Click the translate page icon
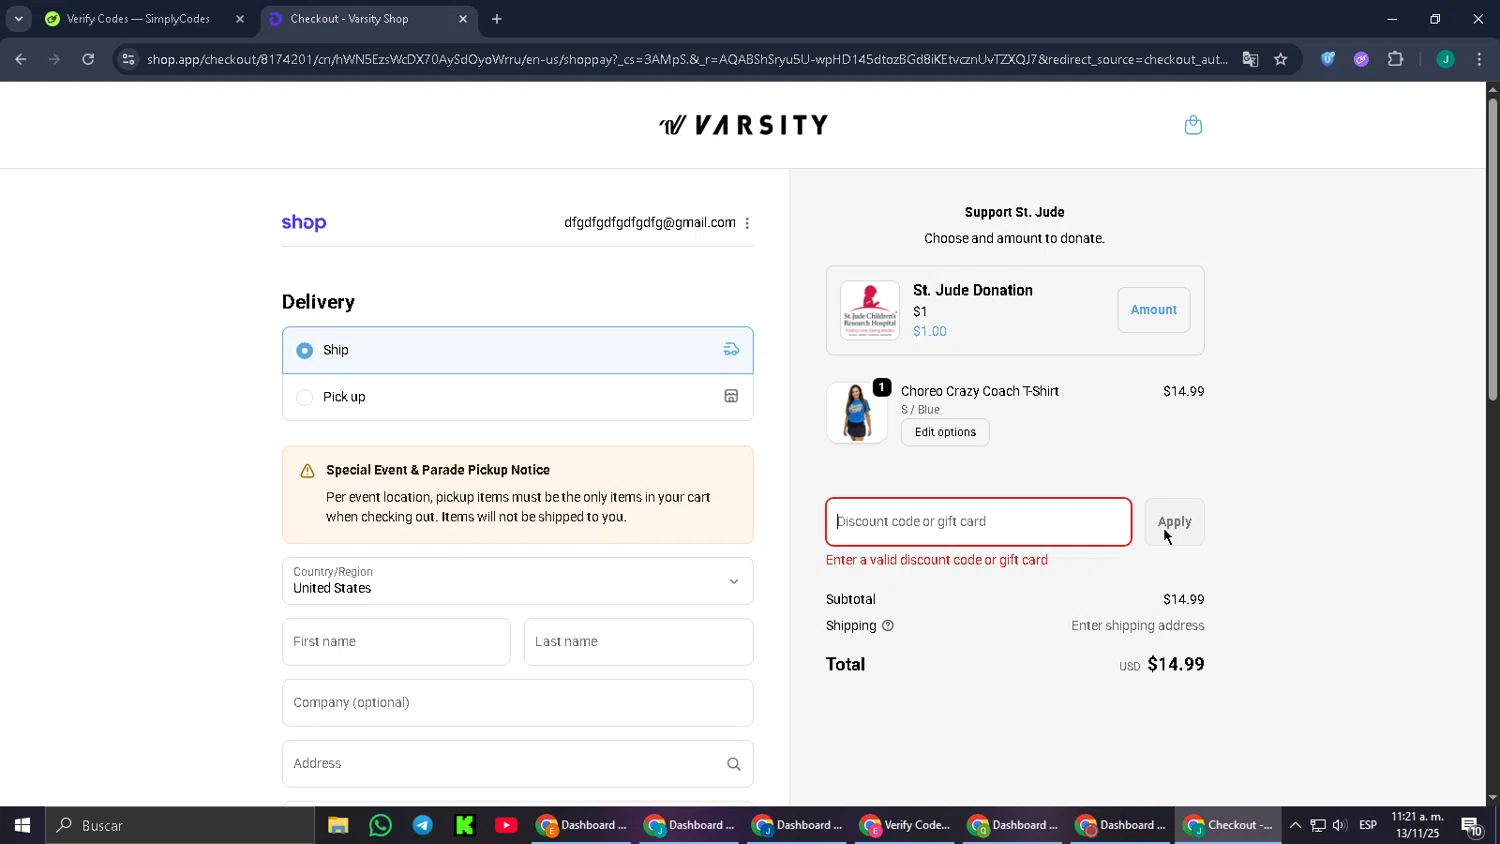This screenshot has height=844, width=1500. [x=1250, y=60]
